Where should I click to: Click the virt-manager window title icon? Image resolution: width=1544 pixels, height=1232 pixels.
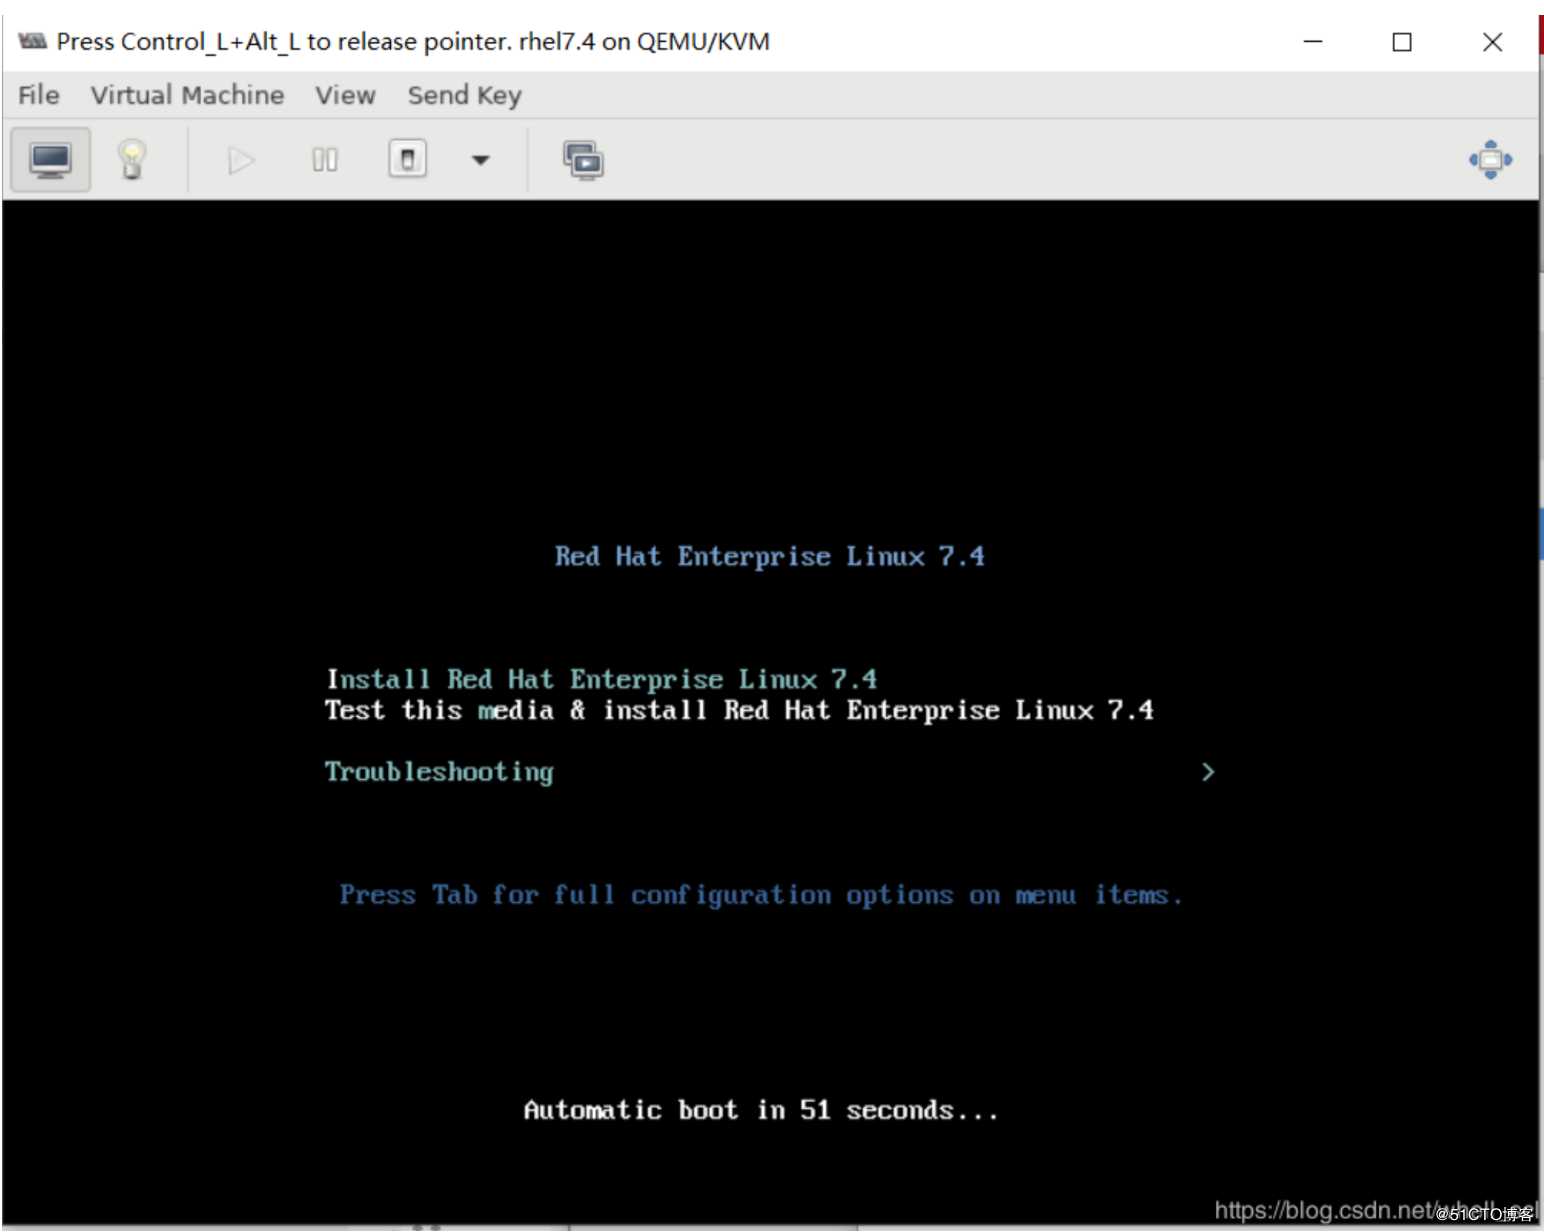[33, 41]
